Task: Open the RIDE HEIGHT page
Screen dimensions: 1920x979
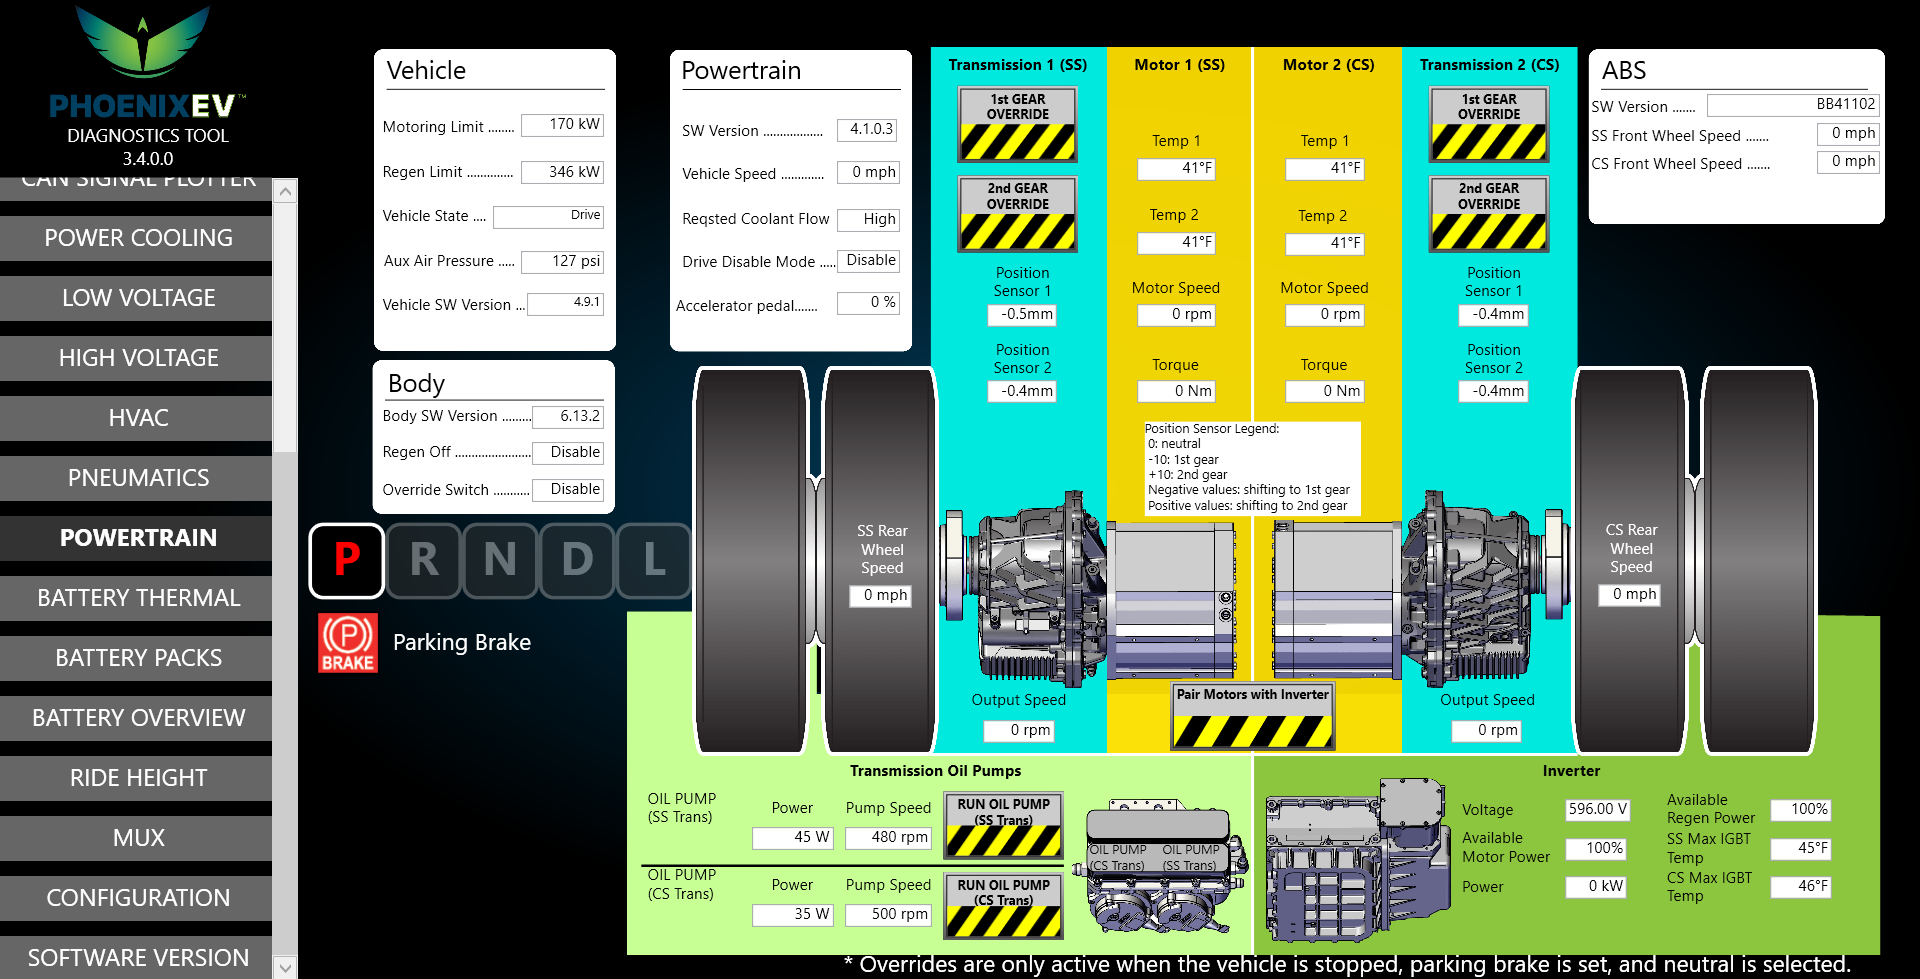Action: 138,778
